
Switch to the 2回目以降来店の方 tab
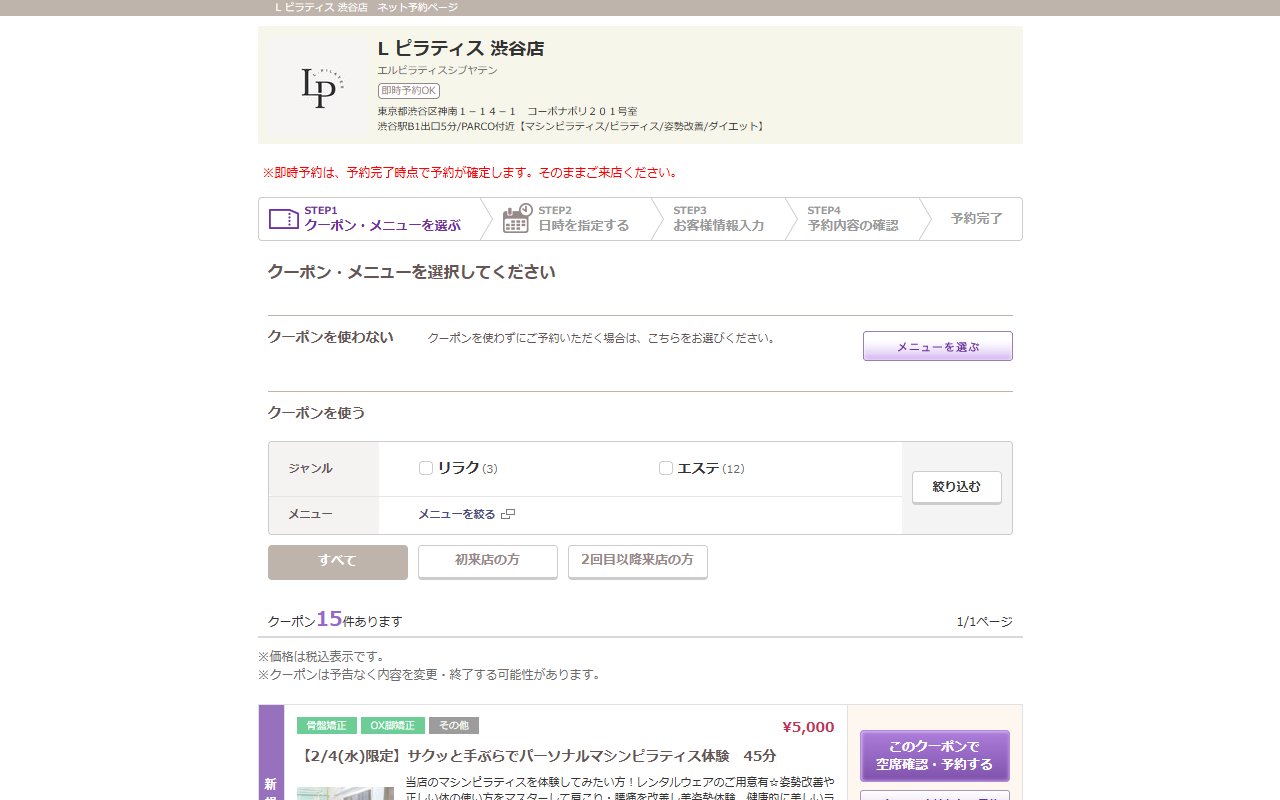[637, 562]
